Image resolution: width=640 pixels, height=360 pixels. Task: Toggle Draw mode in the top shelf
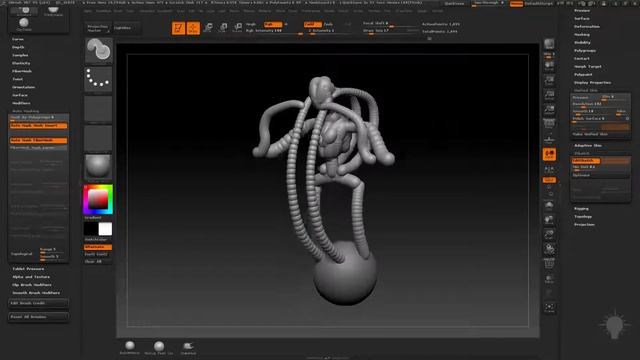click(x=193, y=28)
